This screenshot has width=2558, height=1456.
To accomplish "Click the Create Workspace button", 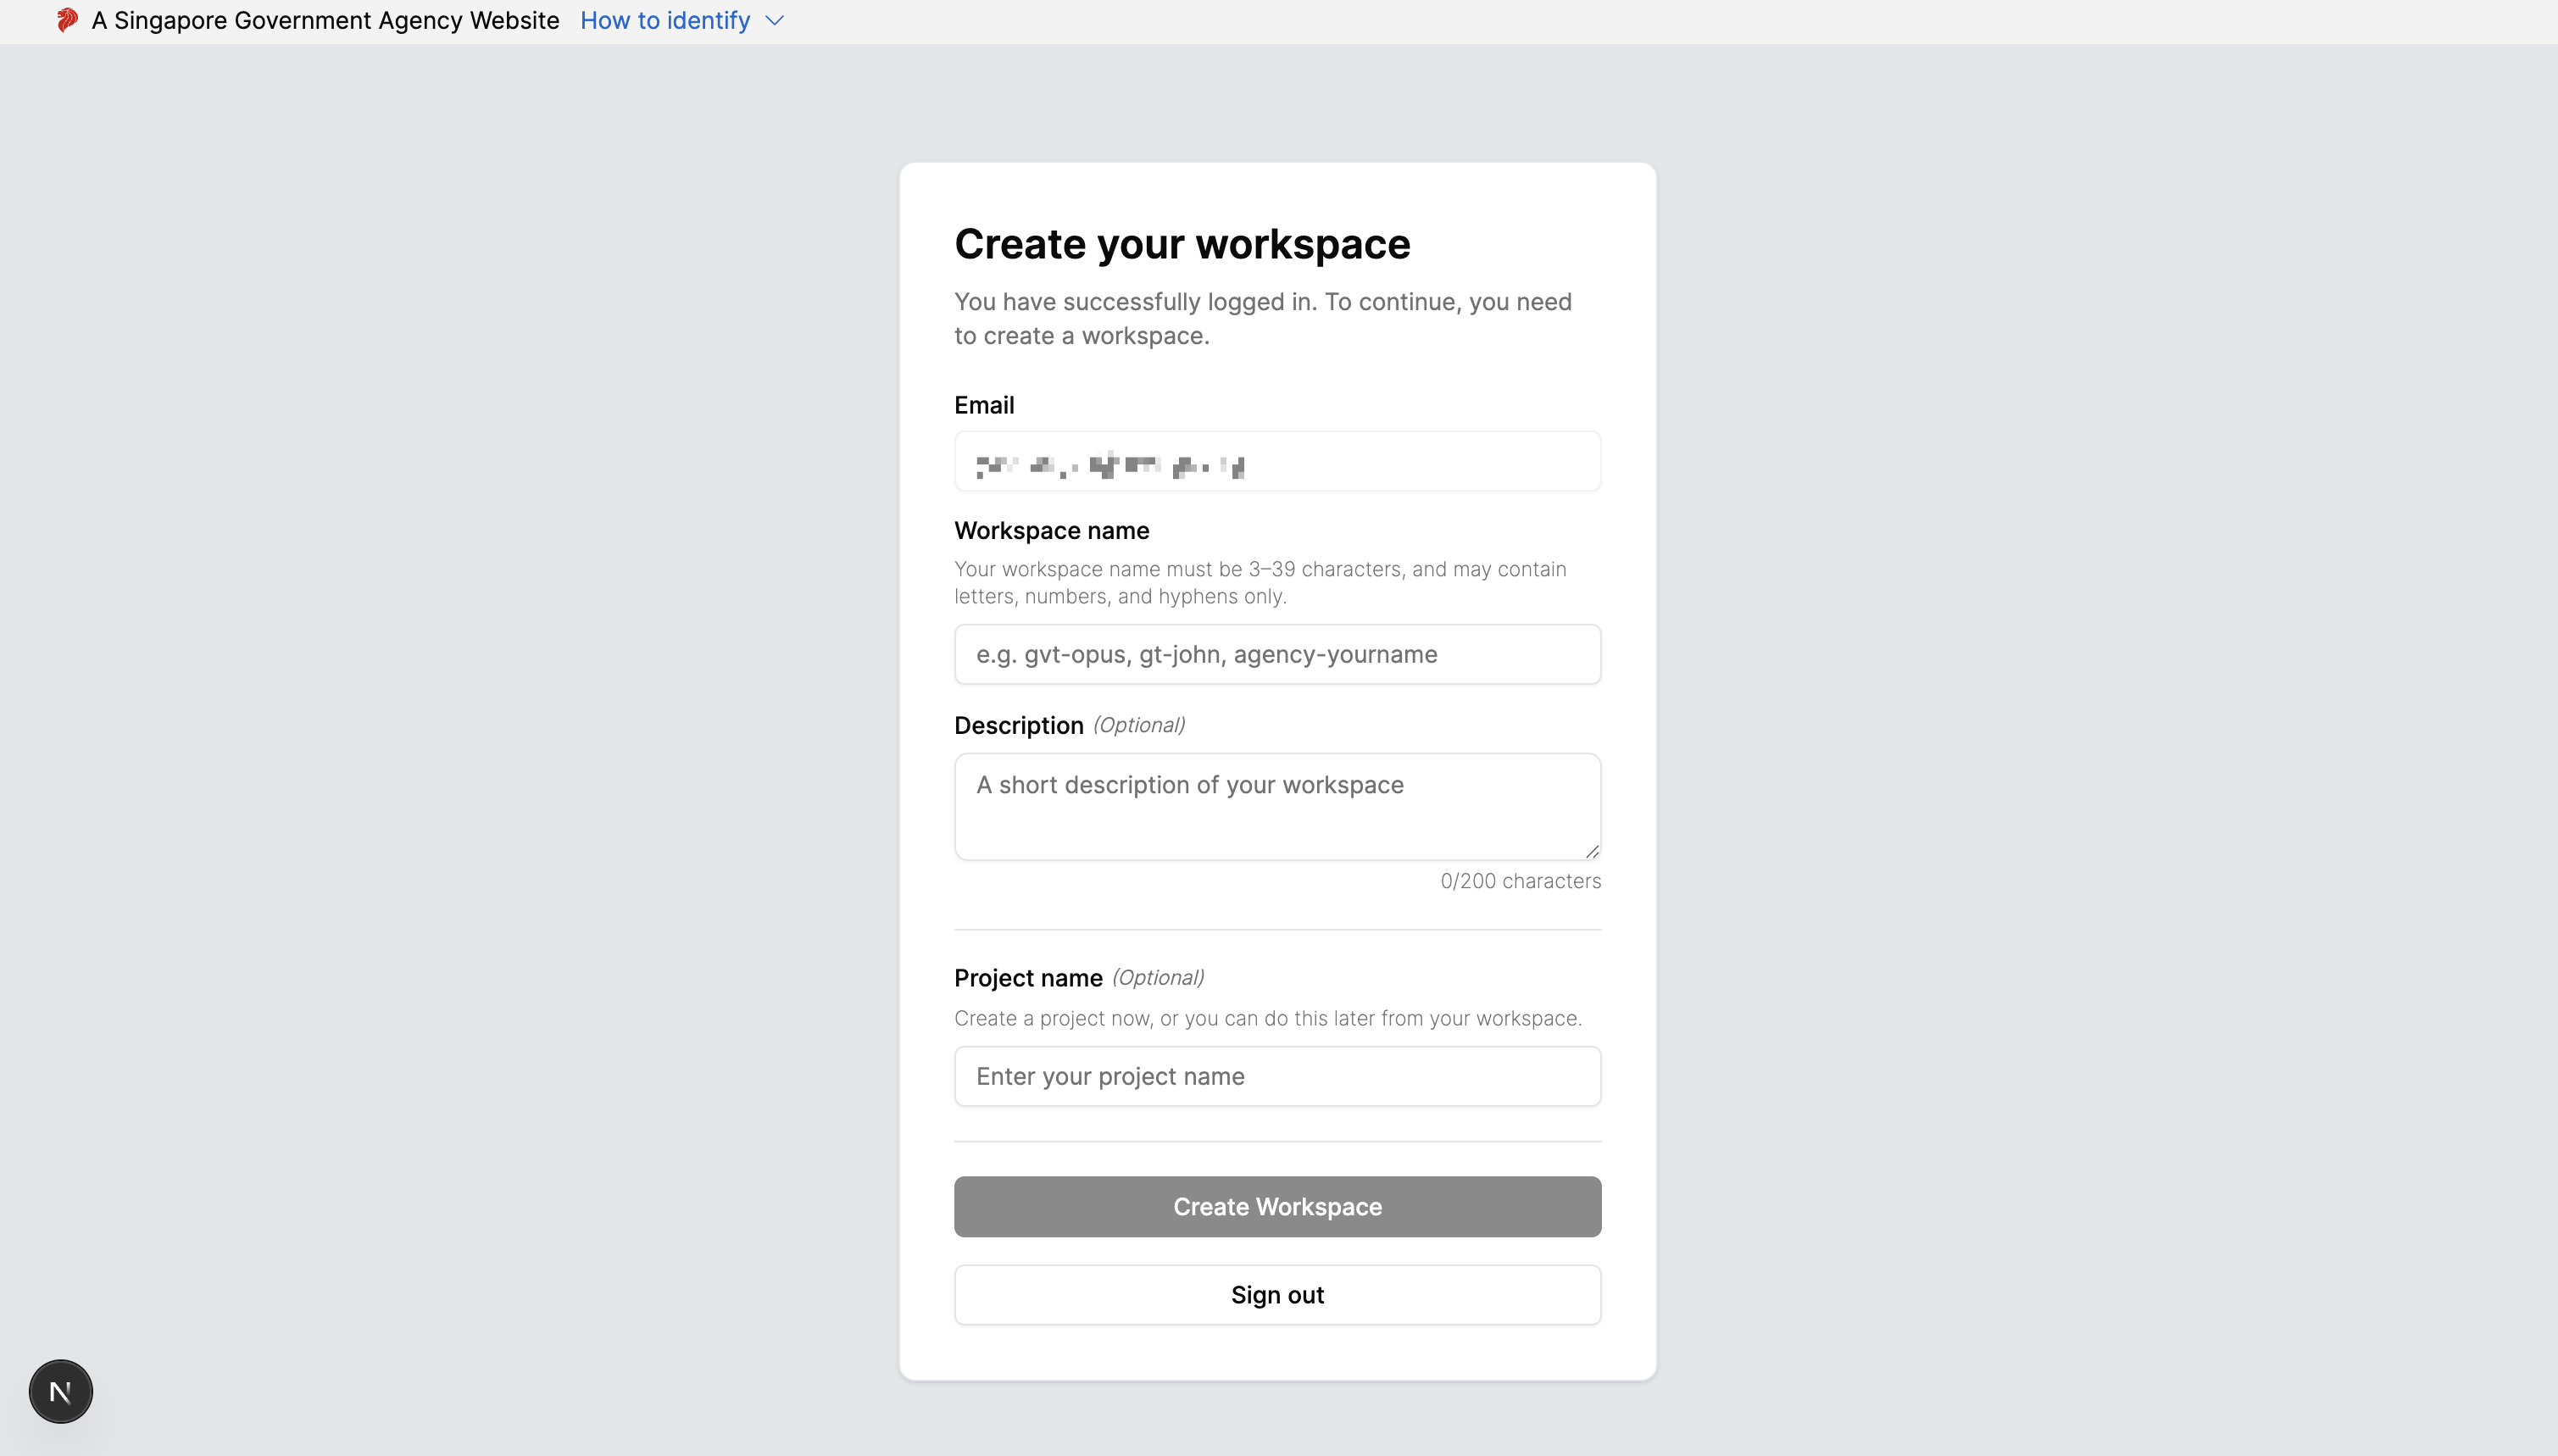I will pos(1277,1206).
